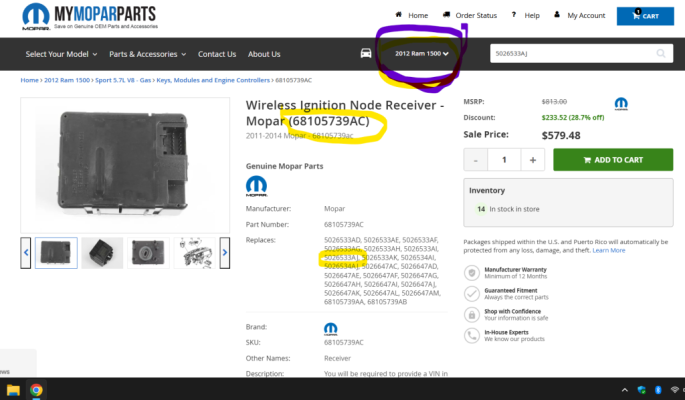Open the About Us page
Viewport: 685px width, 400px height.
264,54
